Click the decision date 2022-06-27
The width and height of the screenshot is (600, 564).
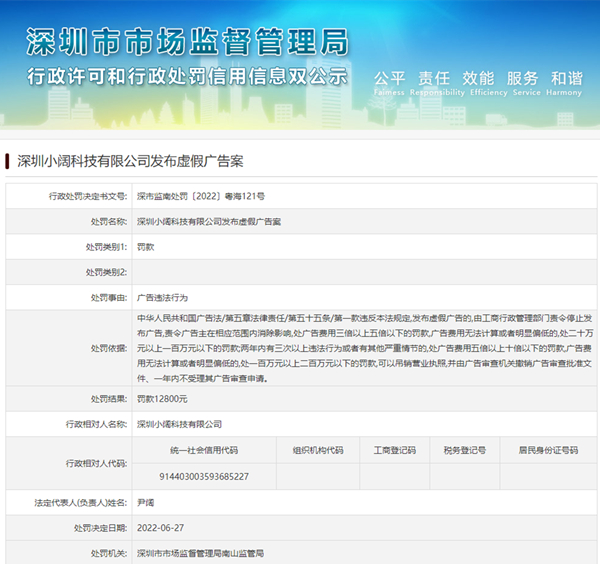pyautogui.click(x=160, y=527)
